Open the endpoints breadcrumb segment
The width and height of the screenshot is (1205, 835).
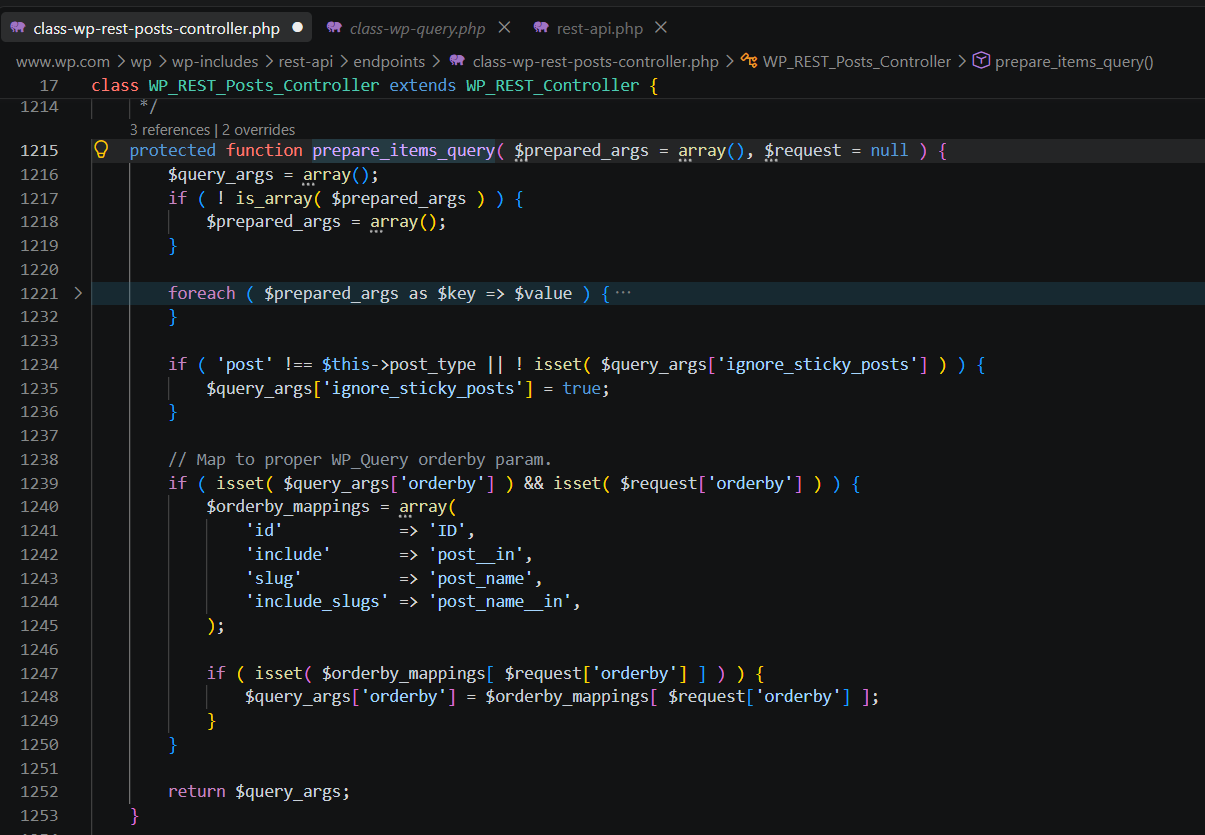(x=389, y=61)
